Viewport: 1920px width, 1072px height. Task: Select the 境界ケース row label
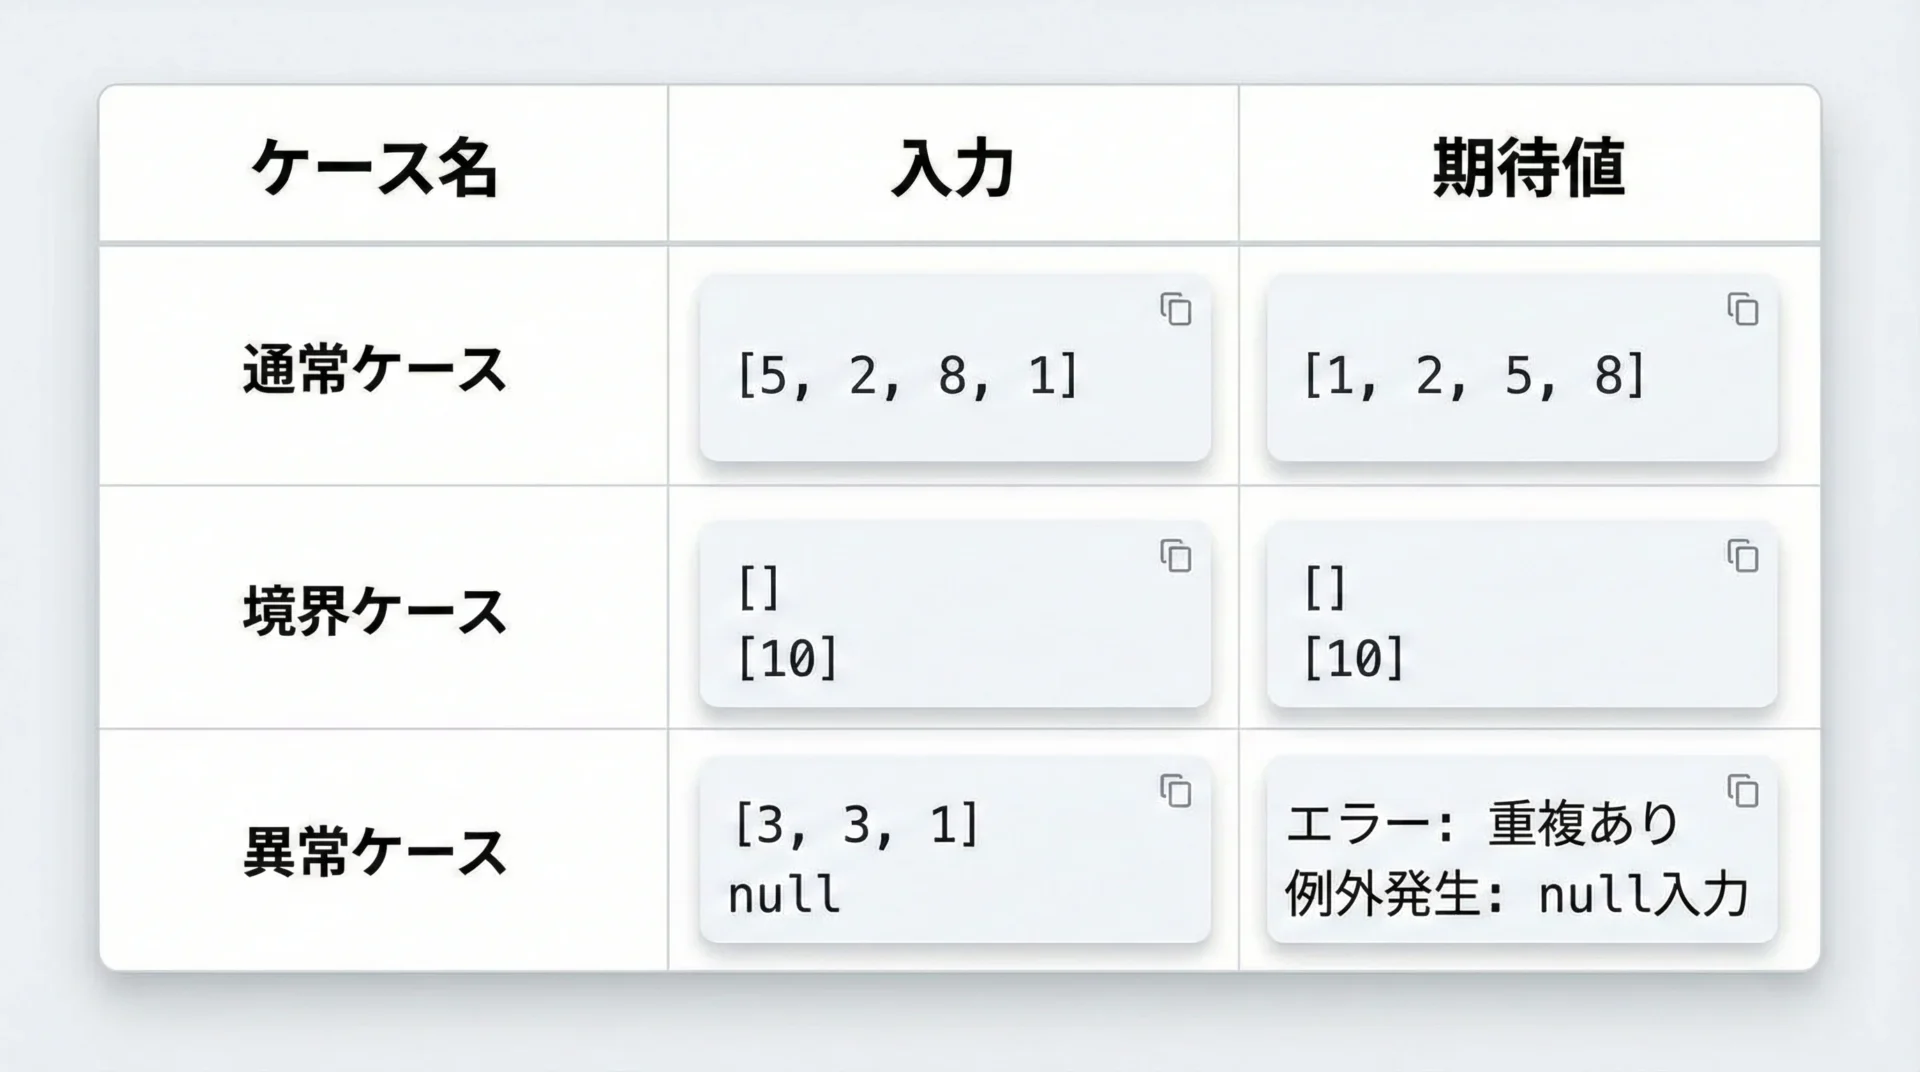coord(374,611)
